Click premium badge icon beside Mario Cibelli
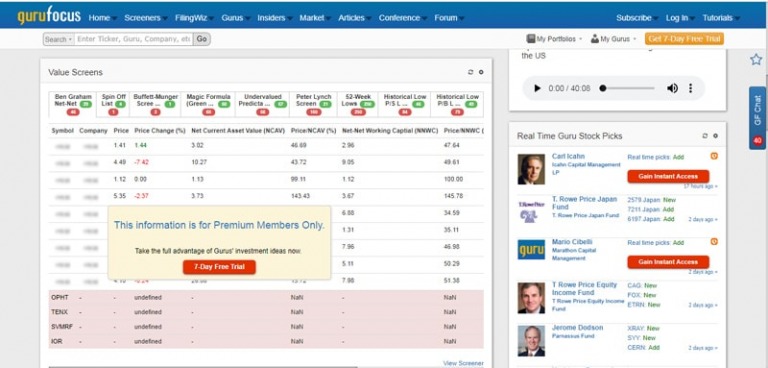This screenshot has height=368, width=768. 714,242
